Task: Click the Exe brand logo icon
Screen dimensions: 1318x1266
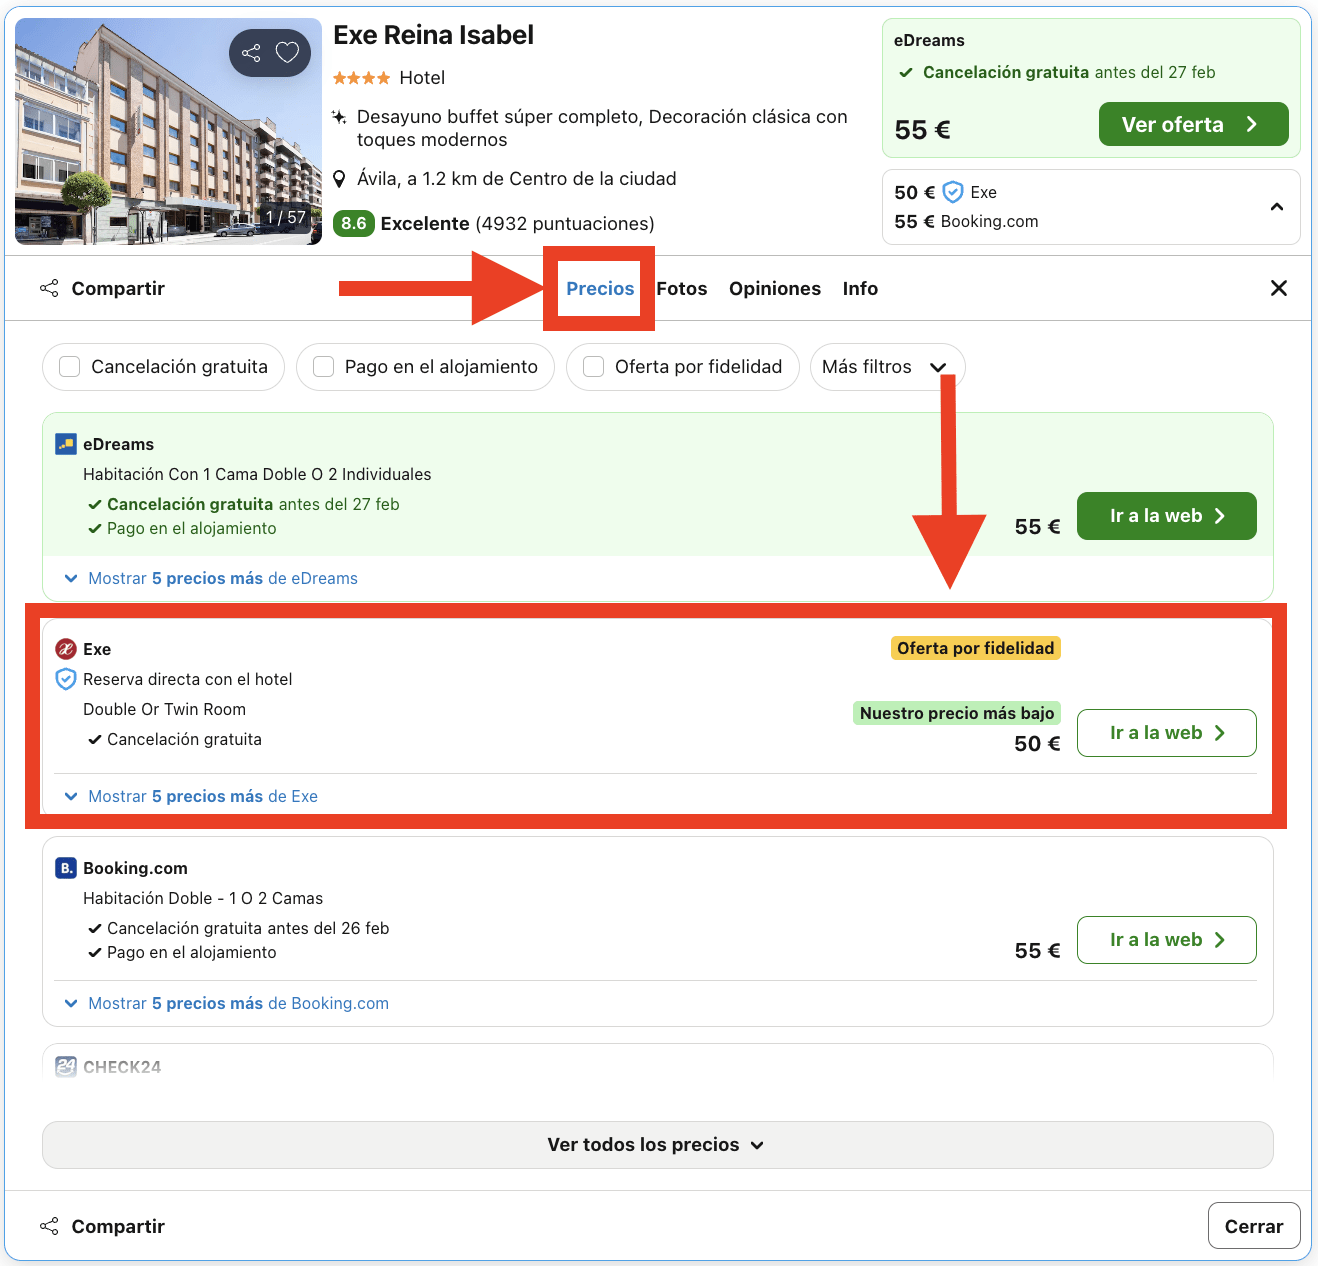Action: coord(66,648)
